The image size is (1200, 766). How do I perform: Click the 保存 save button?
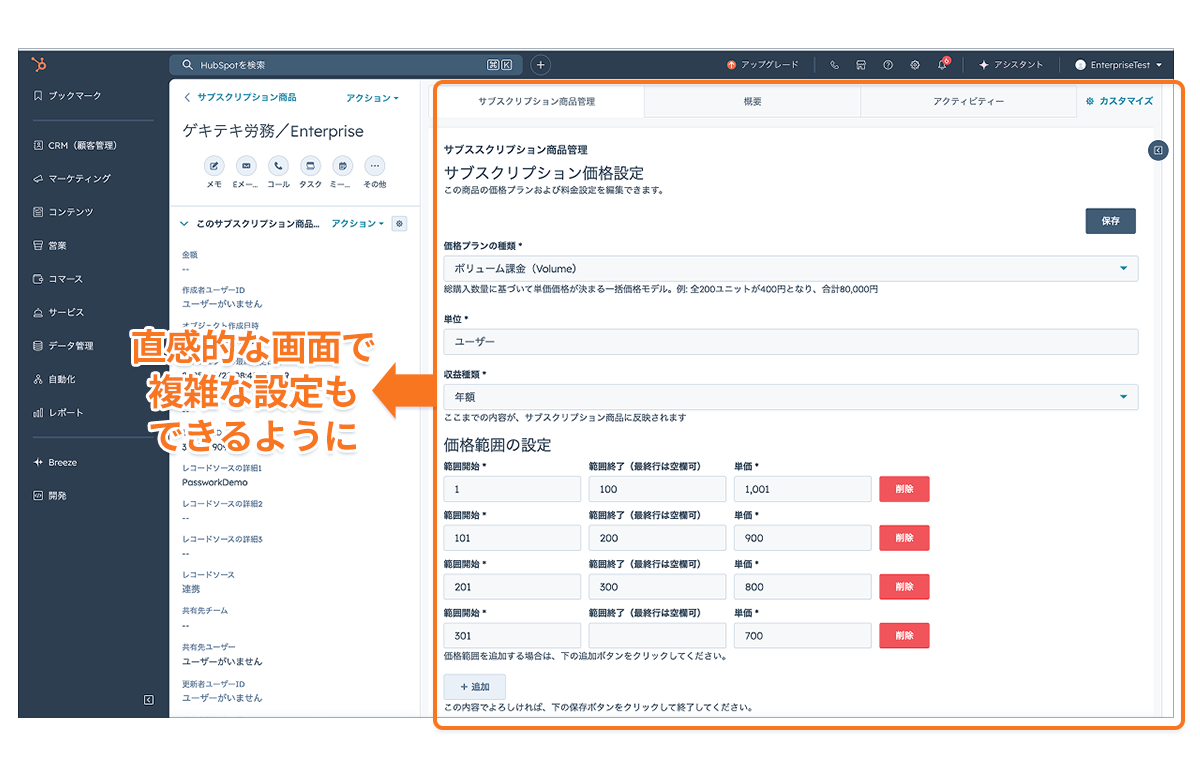[1110, 221]
